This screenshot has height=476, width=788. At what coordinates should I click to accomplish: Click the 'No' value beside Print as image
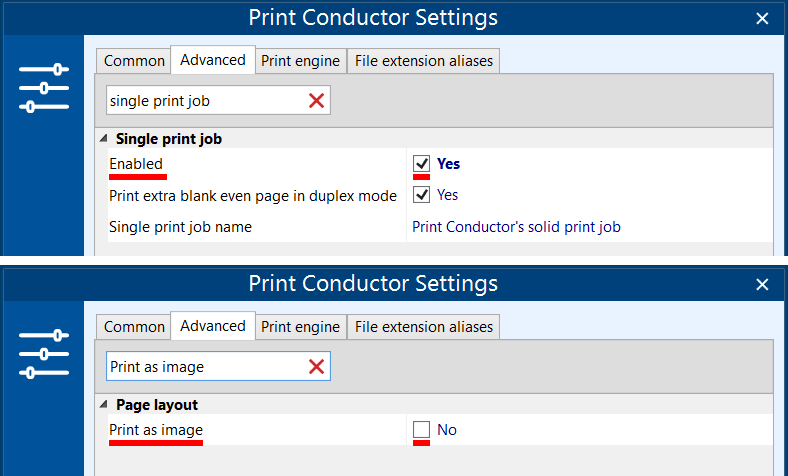pos(447,430)
